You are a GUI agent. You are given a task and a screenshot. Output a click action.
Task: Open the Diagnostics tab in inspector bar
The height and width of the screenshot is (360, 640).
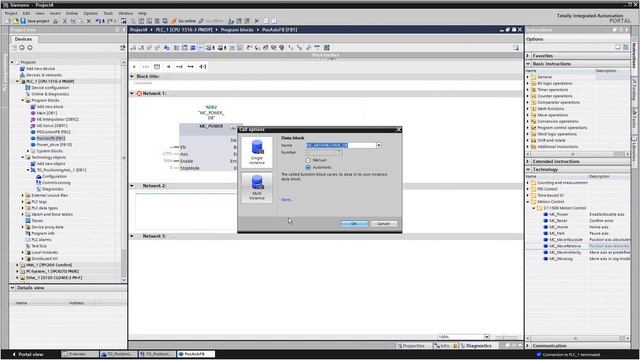pos(476,346)
